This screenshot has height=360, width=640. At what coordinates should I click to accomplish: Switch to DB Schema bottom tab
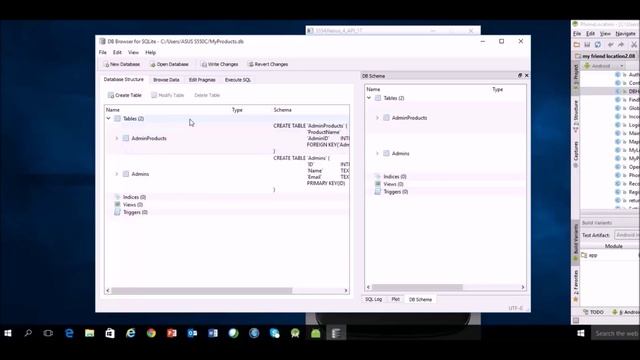(x=420, y=300)
